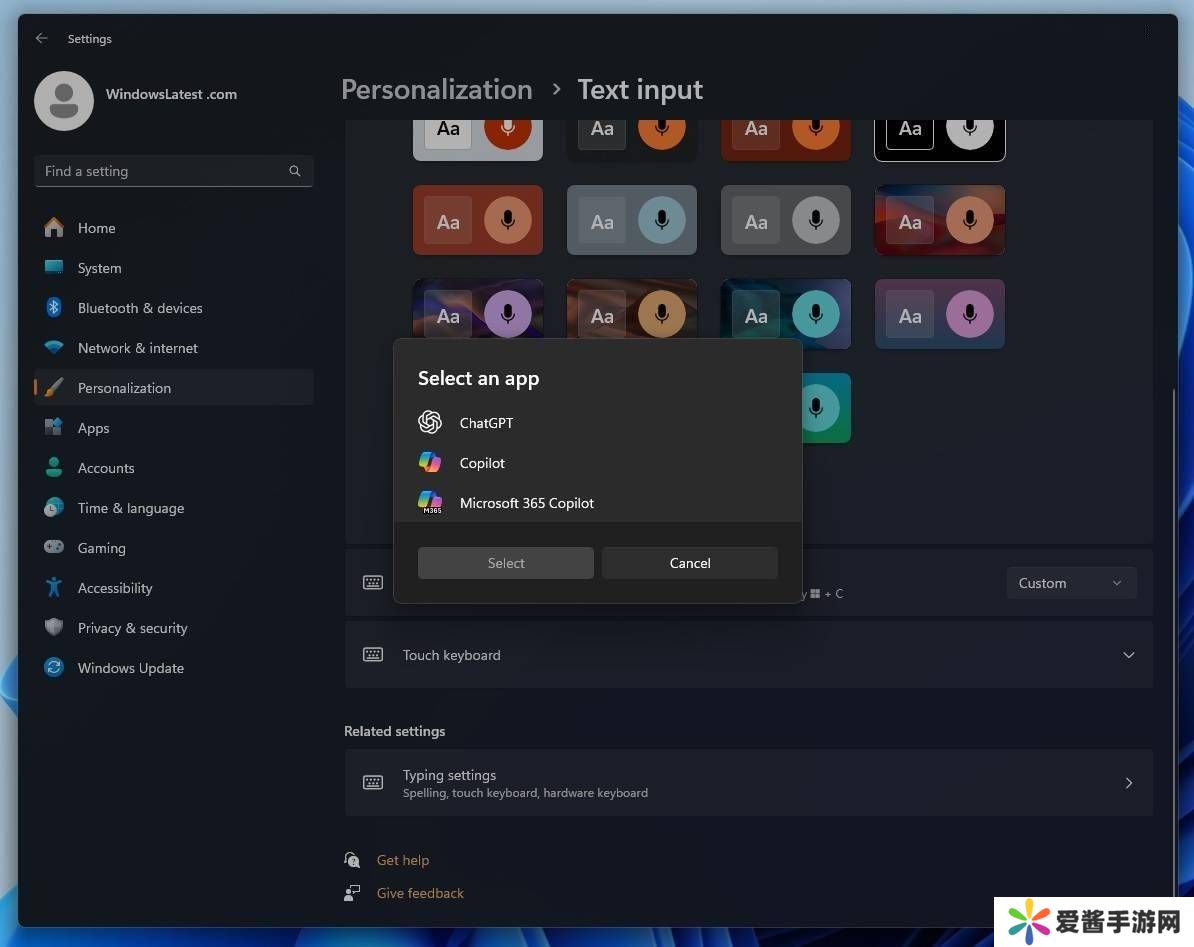The image size is (1194, 947).
Task: Open the Get help link
Action: pos(403,860)
